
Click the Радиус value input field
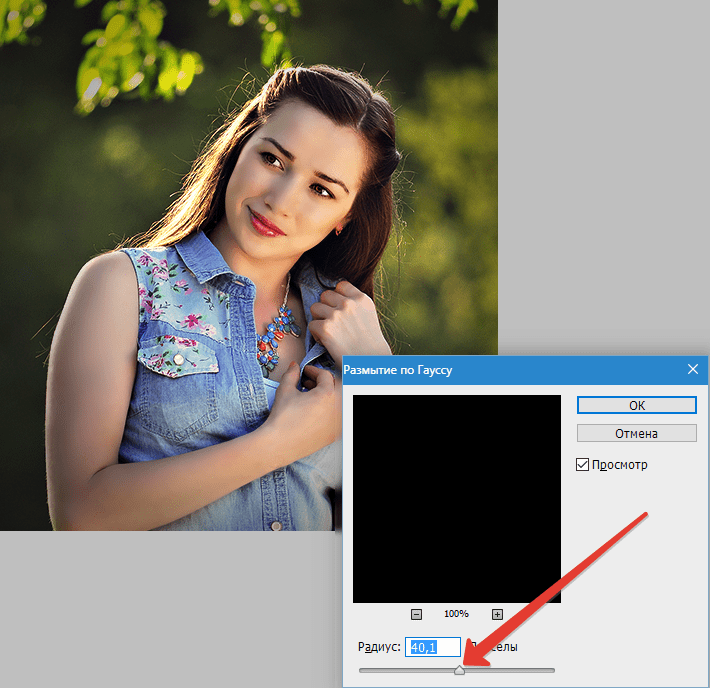432,647
